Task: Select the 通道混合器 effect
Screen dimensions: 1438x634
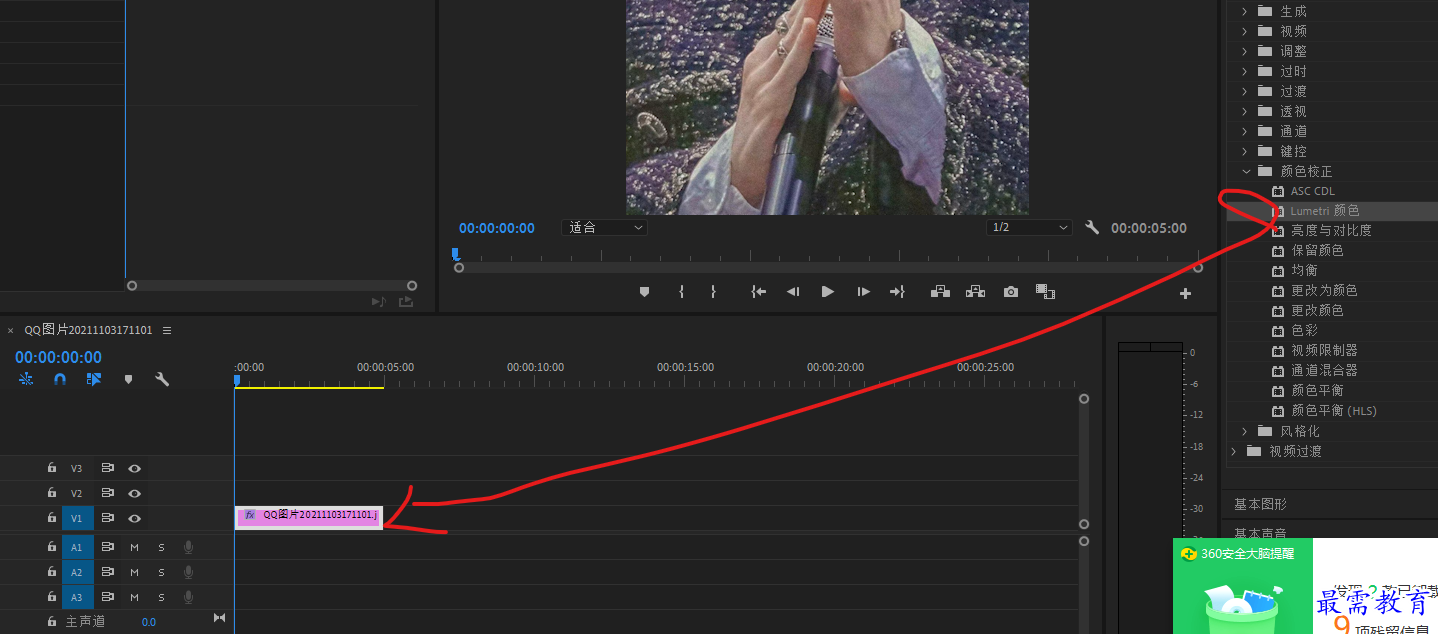Action: click(x=1324, y=371)
